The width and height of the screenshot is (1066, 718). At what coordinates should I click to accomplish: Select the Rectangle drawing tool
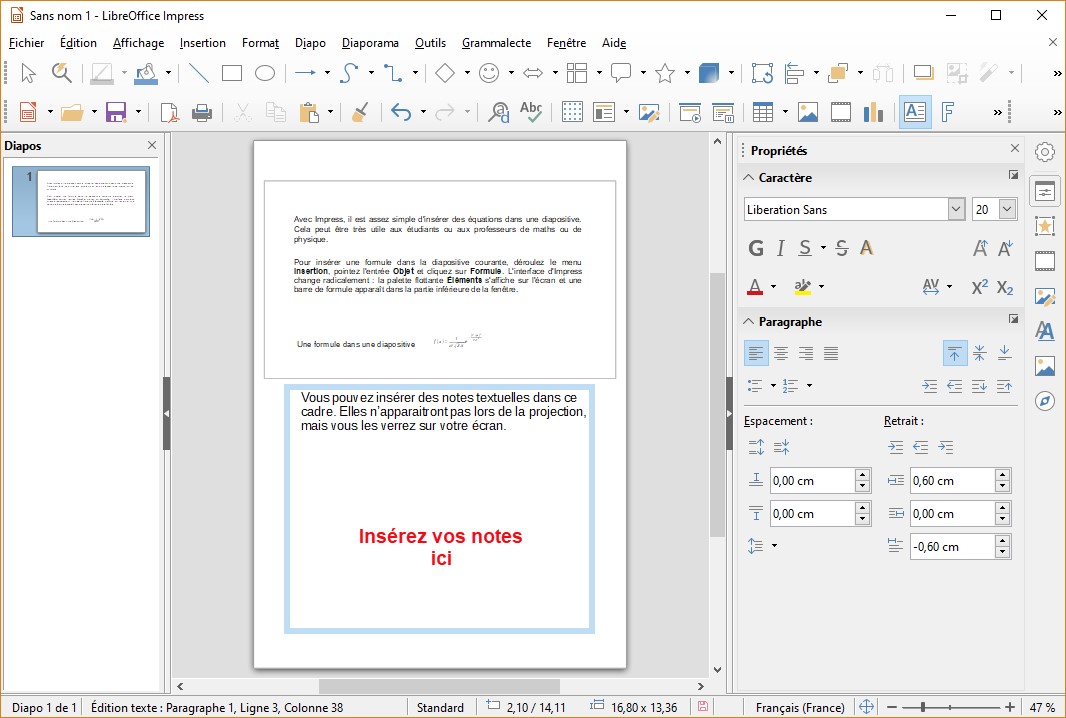[232, 73]
